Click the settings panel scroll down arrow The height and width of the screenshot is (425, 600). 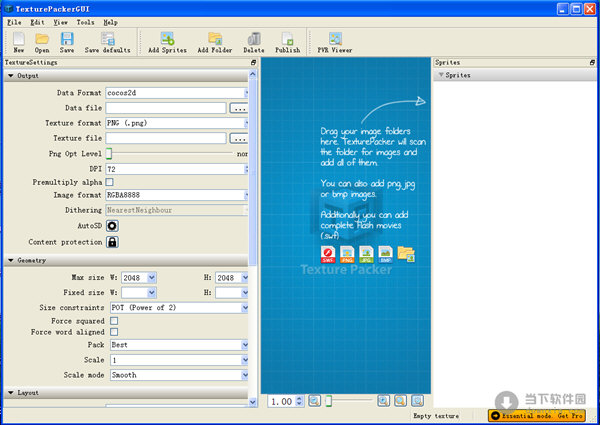coord(253,402)
